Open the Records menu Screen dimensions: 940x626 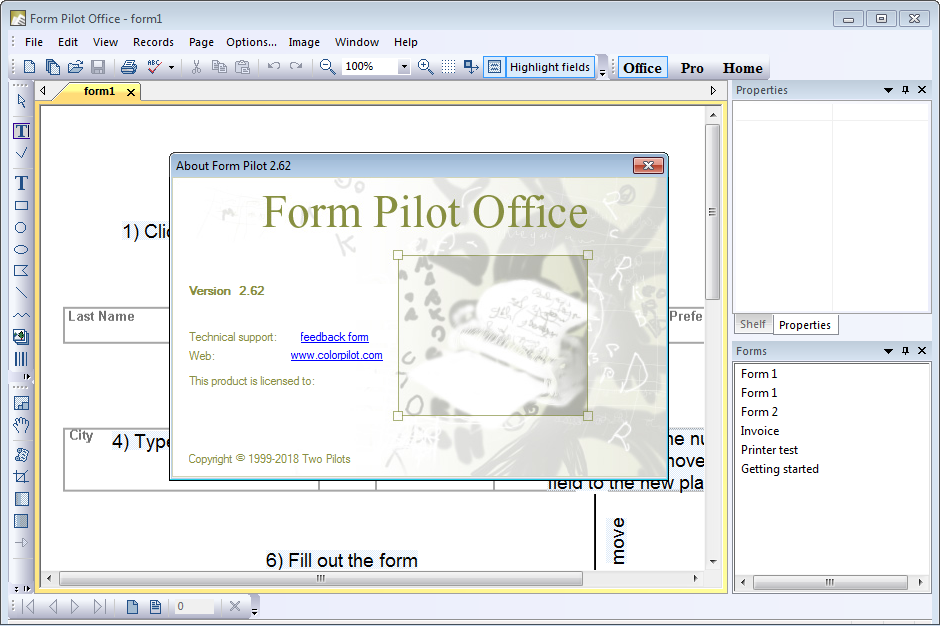[153, 42]
